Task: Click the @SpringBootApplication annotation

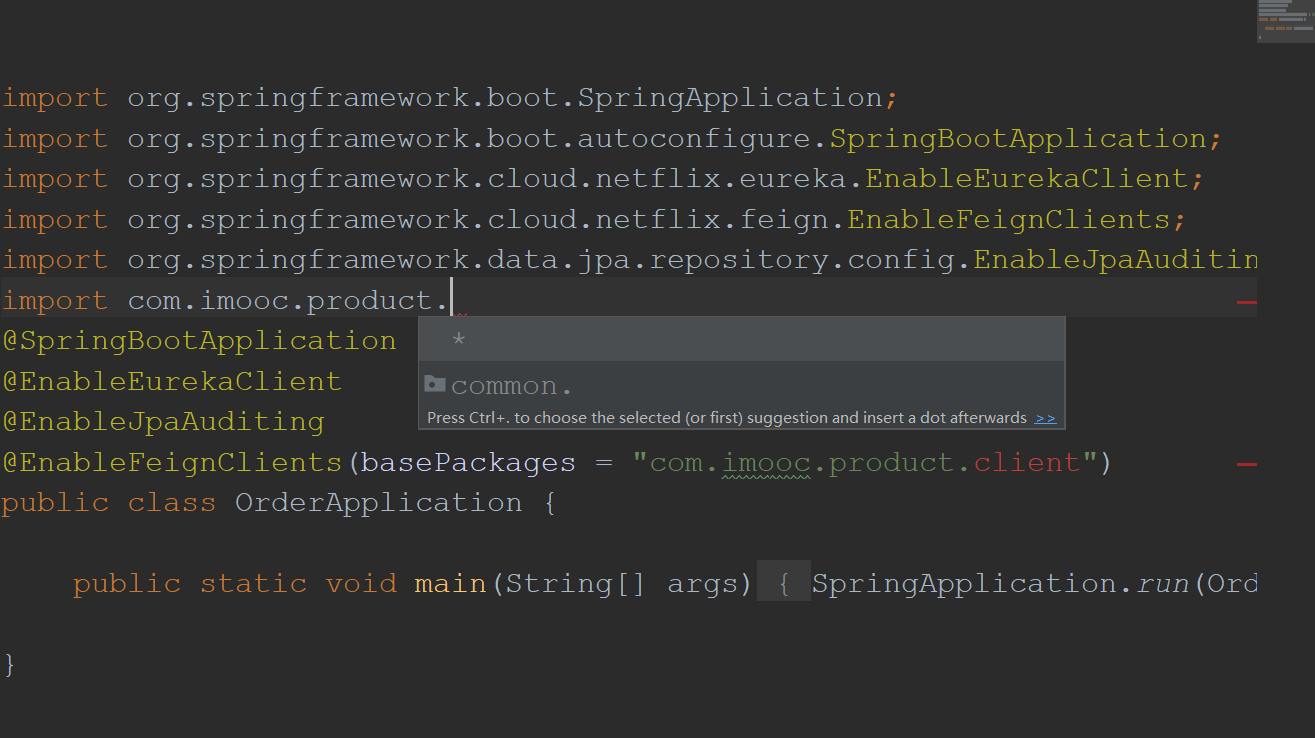Action: tap(199, 341)
